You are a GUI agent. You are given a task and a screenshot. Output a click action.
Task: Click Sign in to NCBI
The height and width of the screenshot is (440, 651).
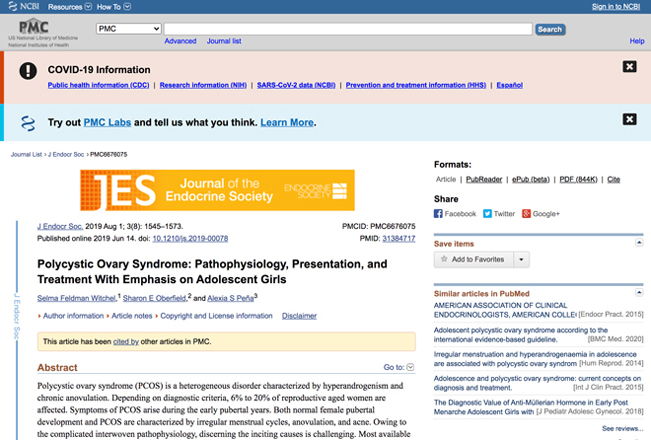pos(616,7)
